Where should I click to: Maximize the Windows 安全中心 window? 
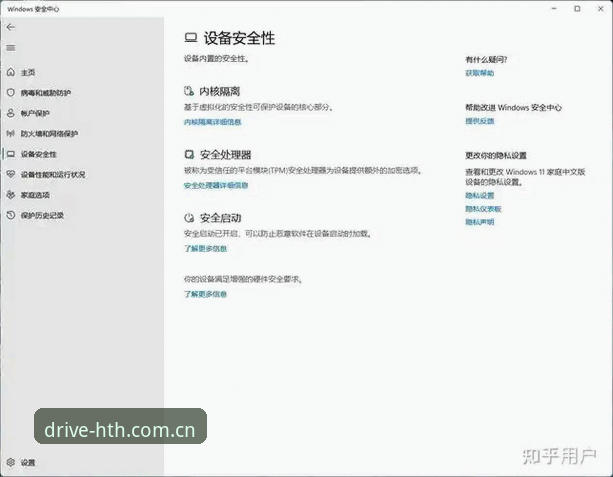[577, 9]
